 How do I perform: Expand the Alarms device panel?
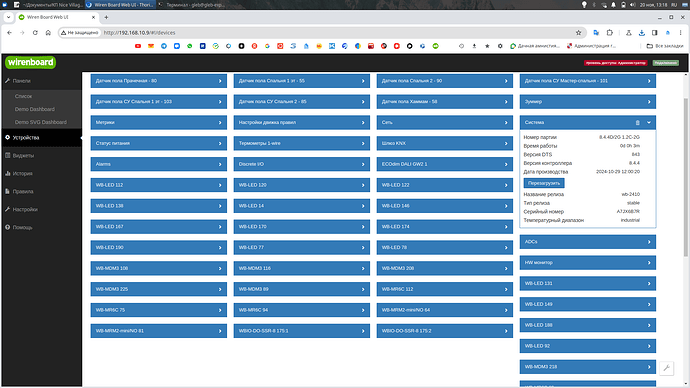(158, 164)
